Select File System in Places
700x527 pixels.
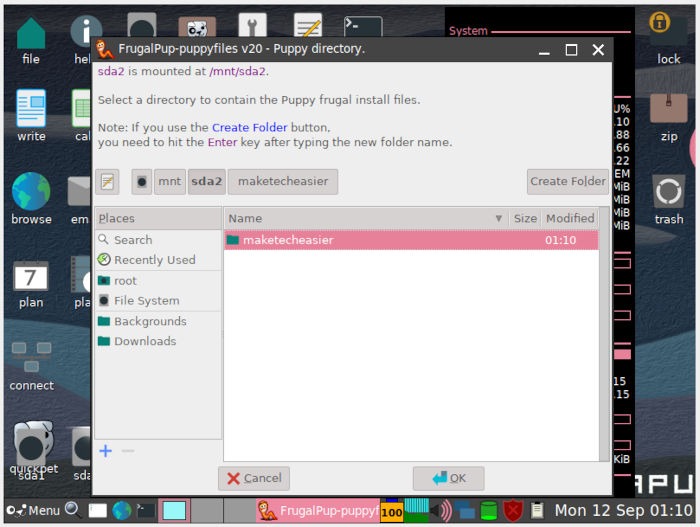click(x=158, y=301)
